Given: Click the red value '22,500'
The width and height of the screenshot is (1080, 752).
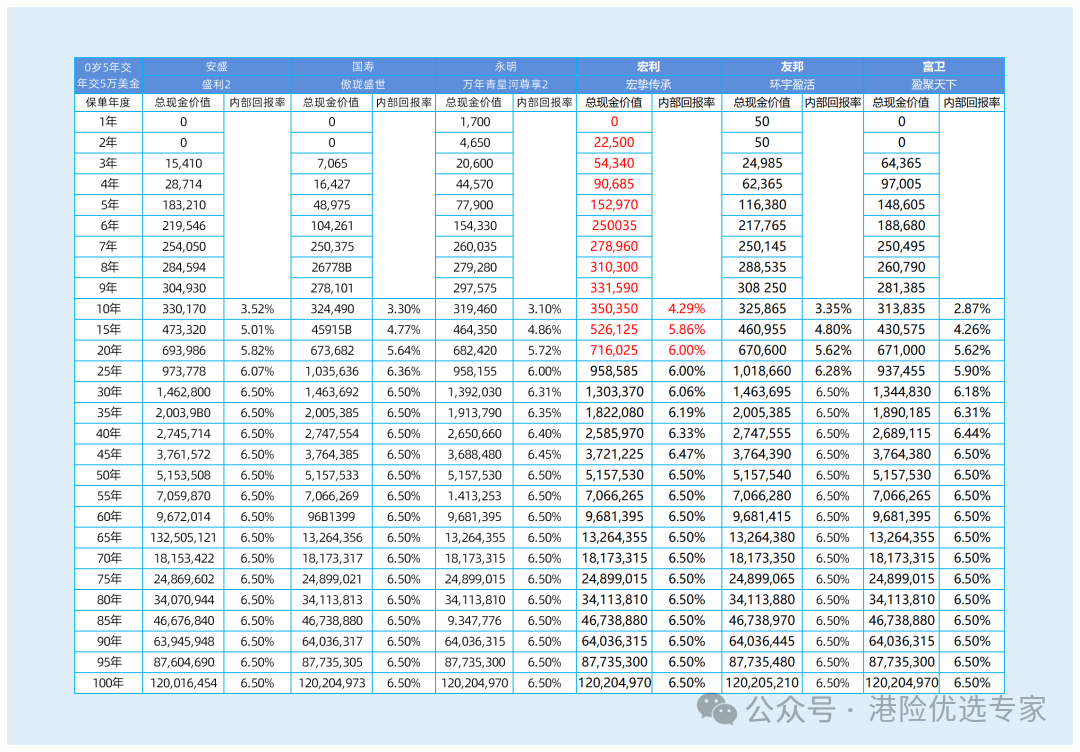Looking at the screenshot, I should (x=614, y=143).
